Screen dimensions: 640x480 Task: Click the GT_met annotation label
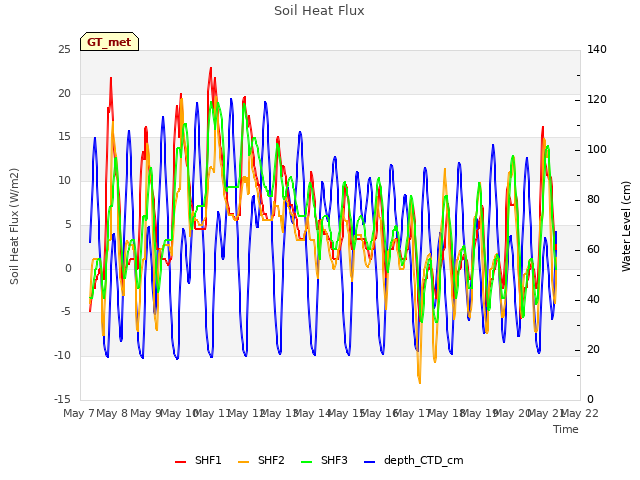[109, 42]
